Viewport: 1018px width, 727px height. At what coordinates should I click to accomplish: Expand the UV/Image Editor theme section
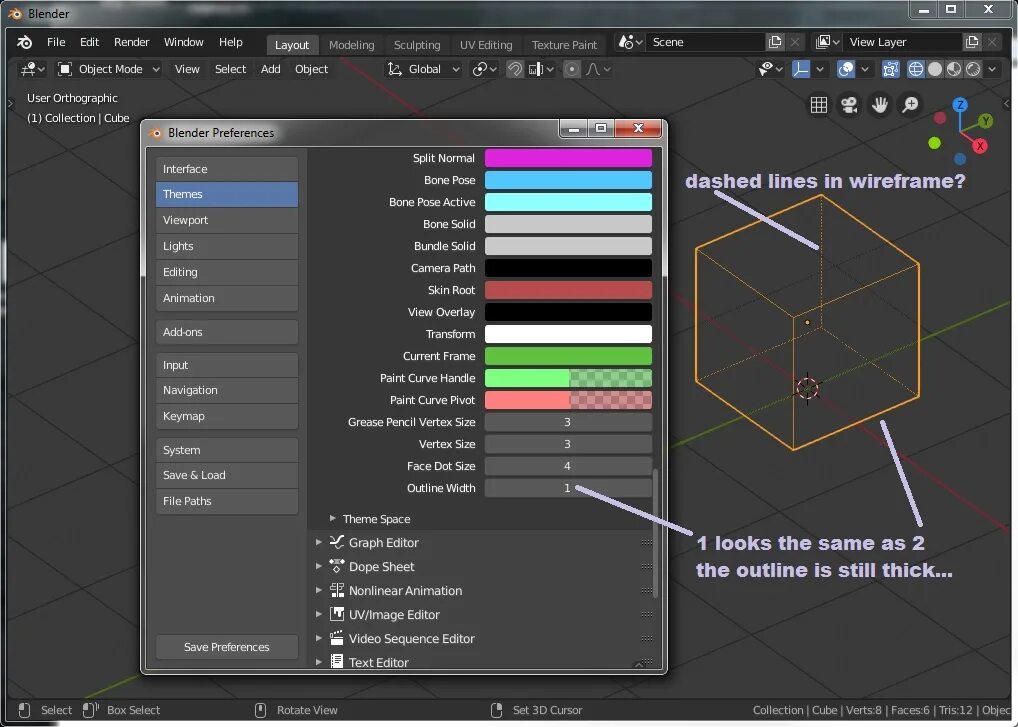tap(378, 615)
